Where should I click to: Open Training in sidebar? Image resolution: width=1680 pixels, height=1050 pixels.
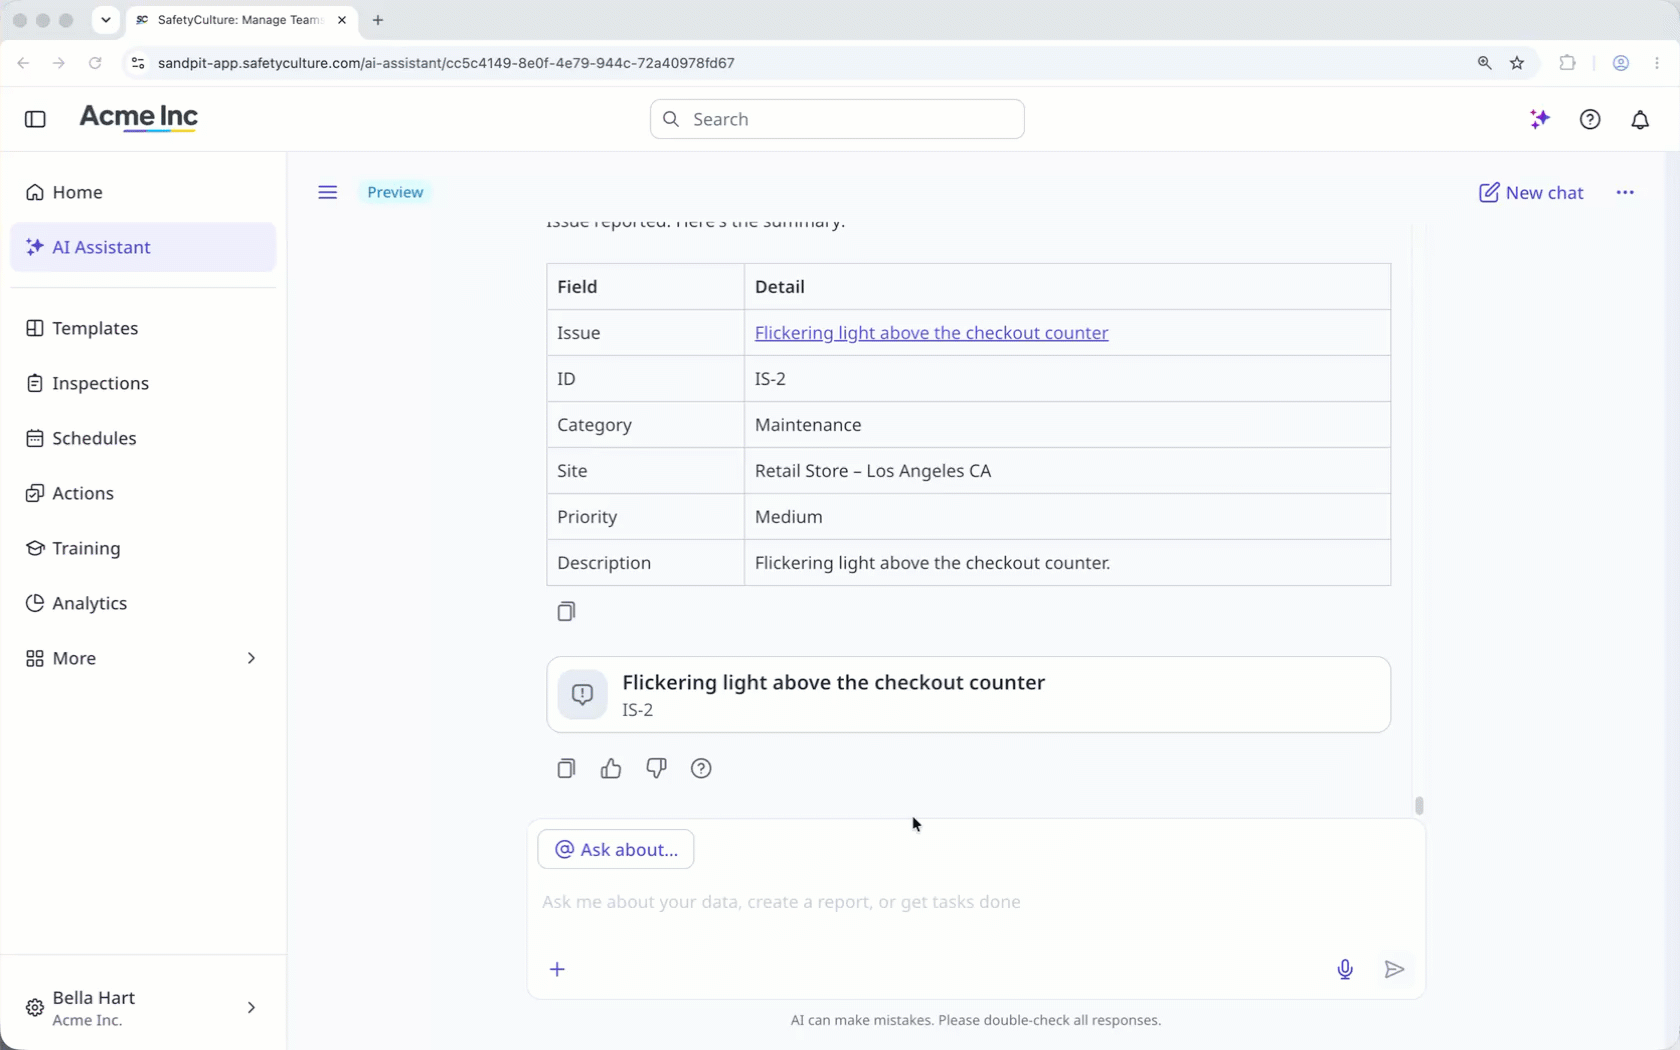(x=143, y=548)
